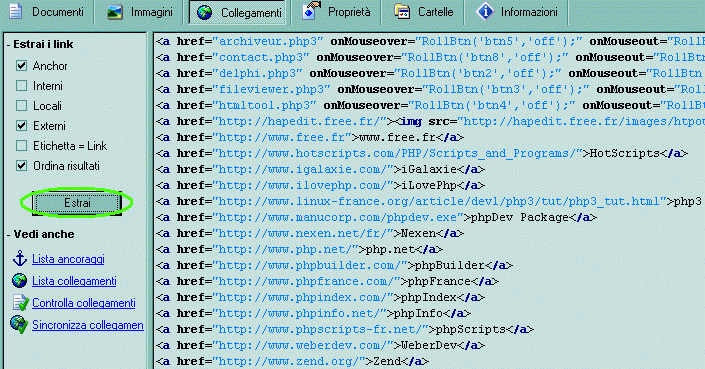Screen dimensions: 705x369
Task: Open the Controlla collegamenti link
Action: 84,303
